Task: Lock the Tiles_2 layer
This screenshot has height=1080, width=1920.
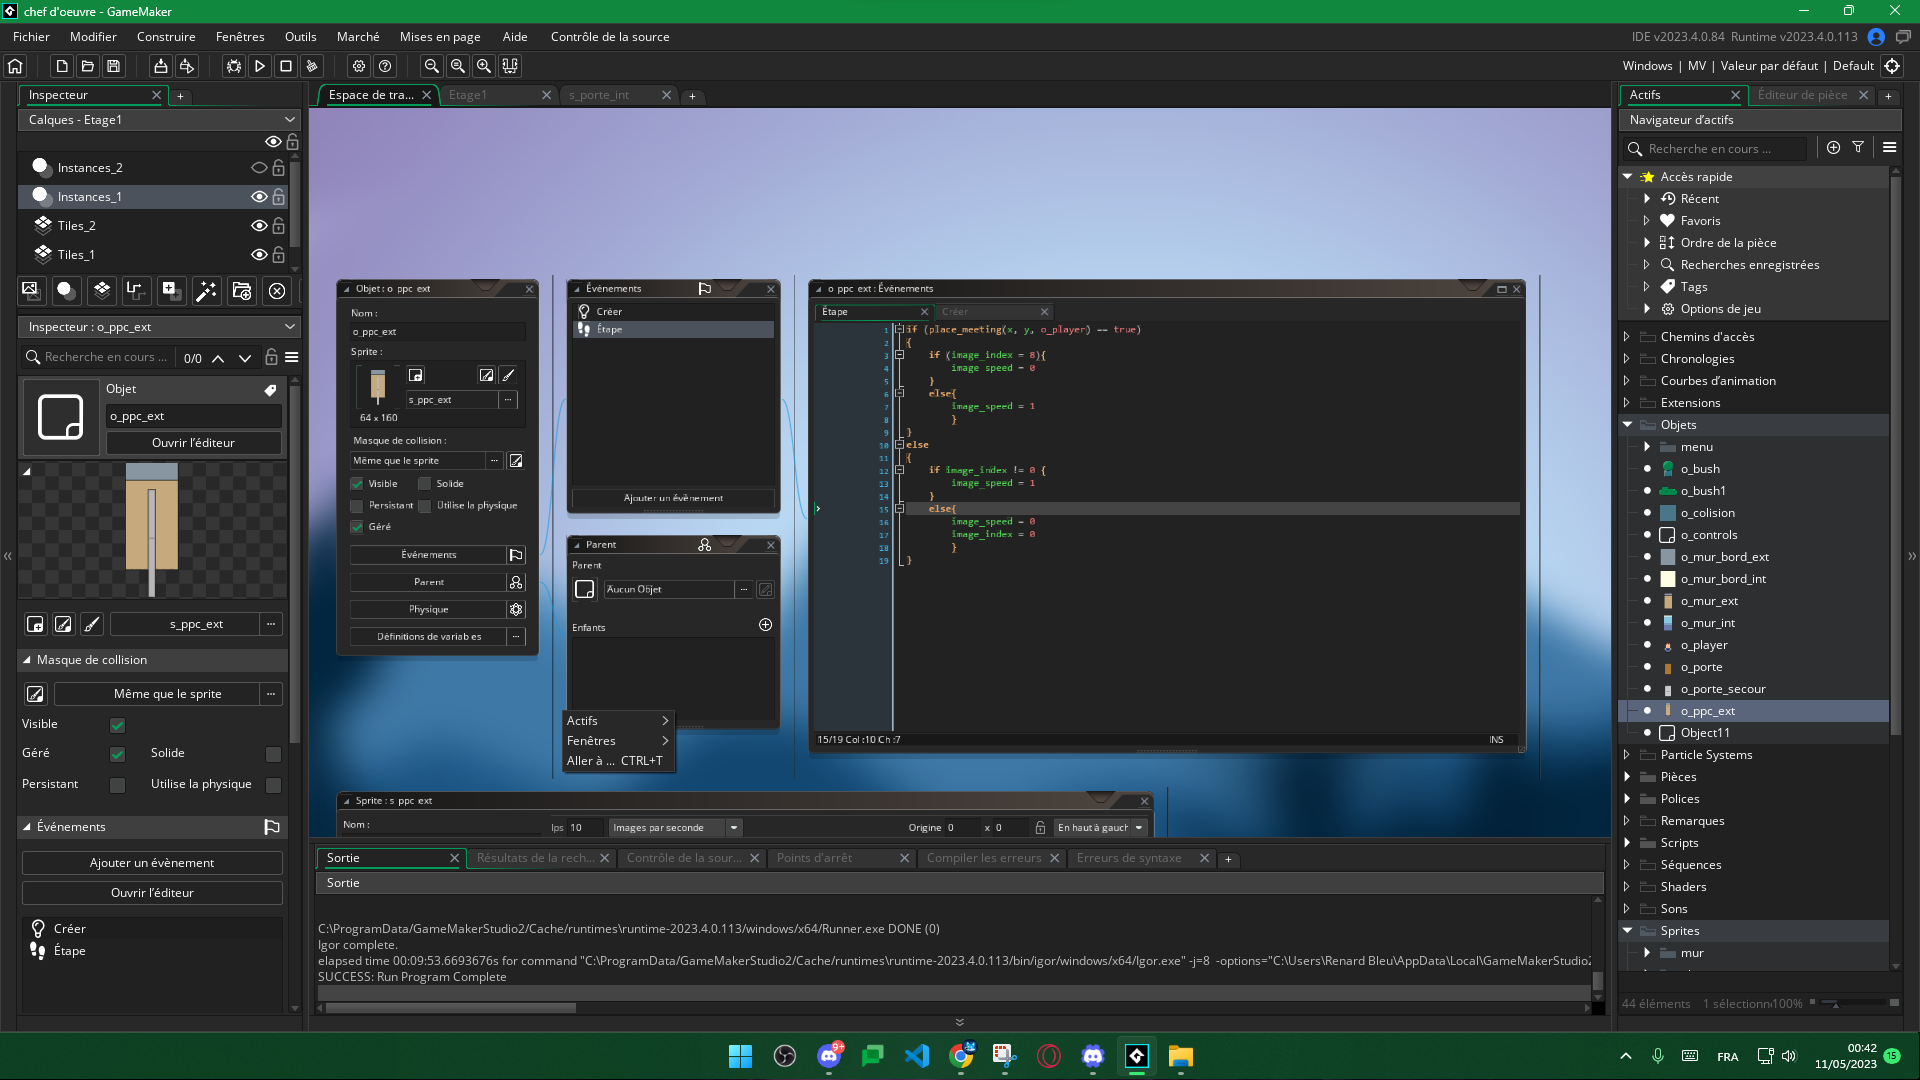Action: point(277,226)
